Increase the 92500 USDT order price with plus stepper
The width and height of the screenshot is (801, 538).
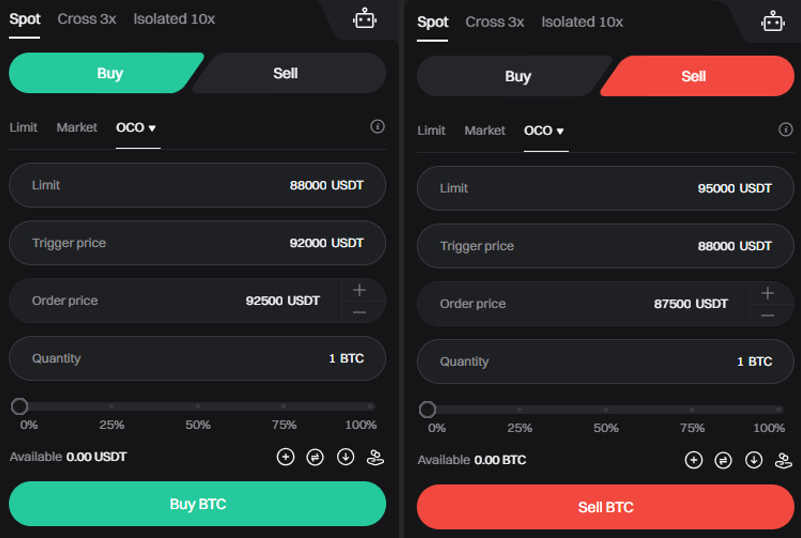coord(360,290)
